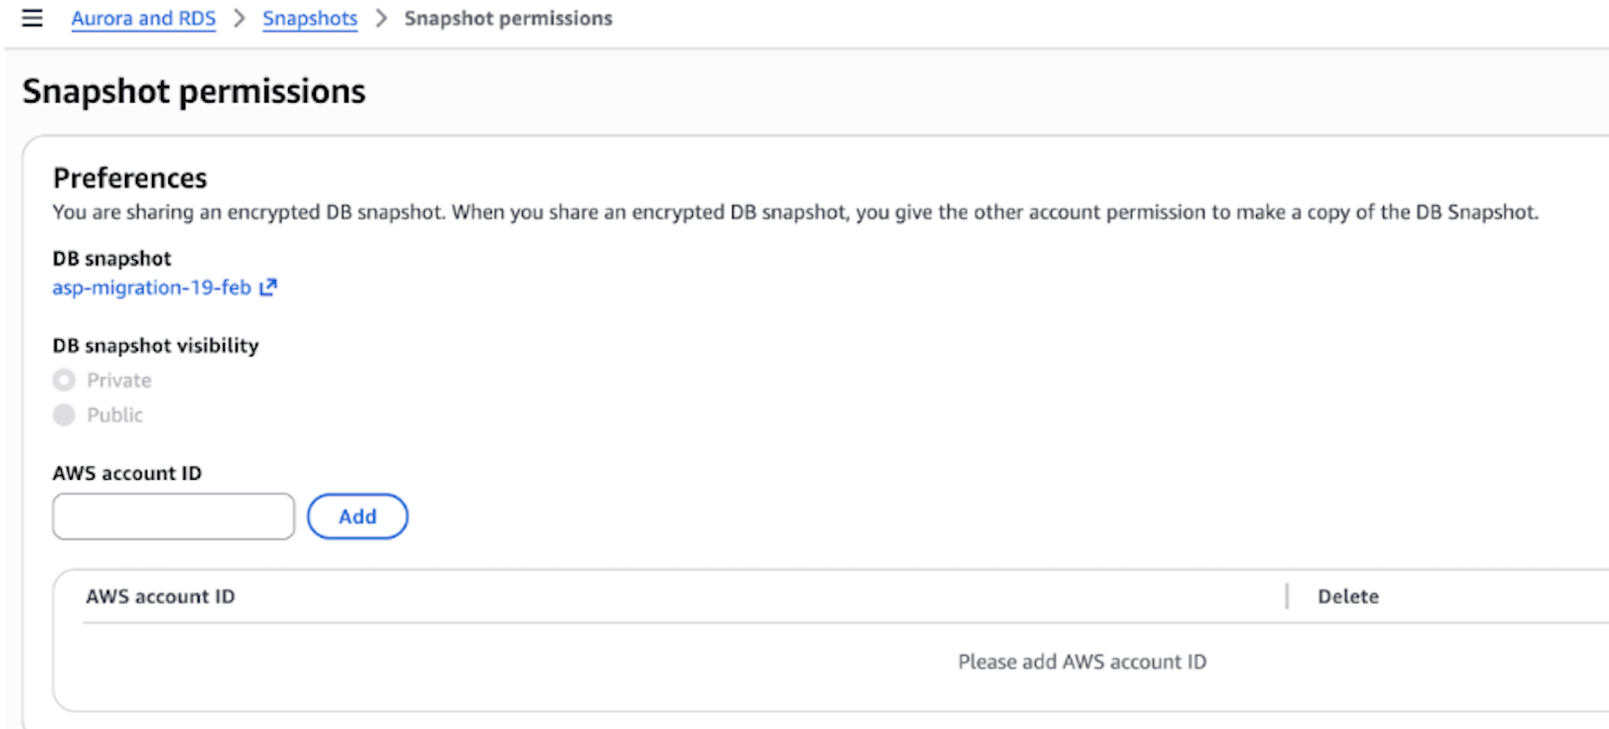Click the Snapshot permissions page heading
The image size is (1609, 729).
(x=194, y=91)
